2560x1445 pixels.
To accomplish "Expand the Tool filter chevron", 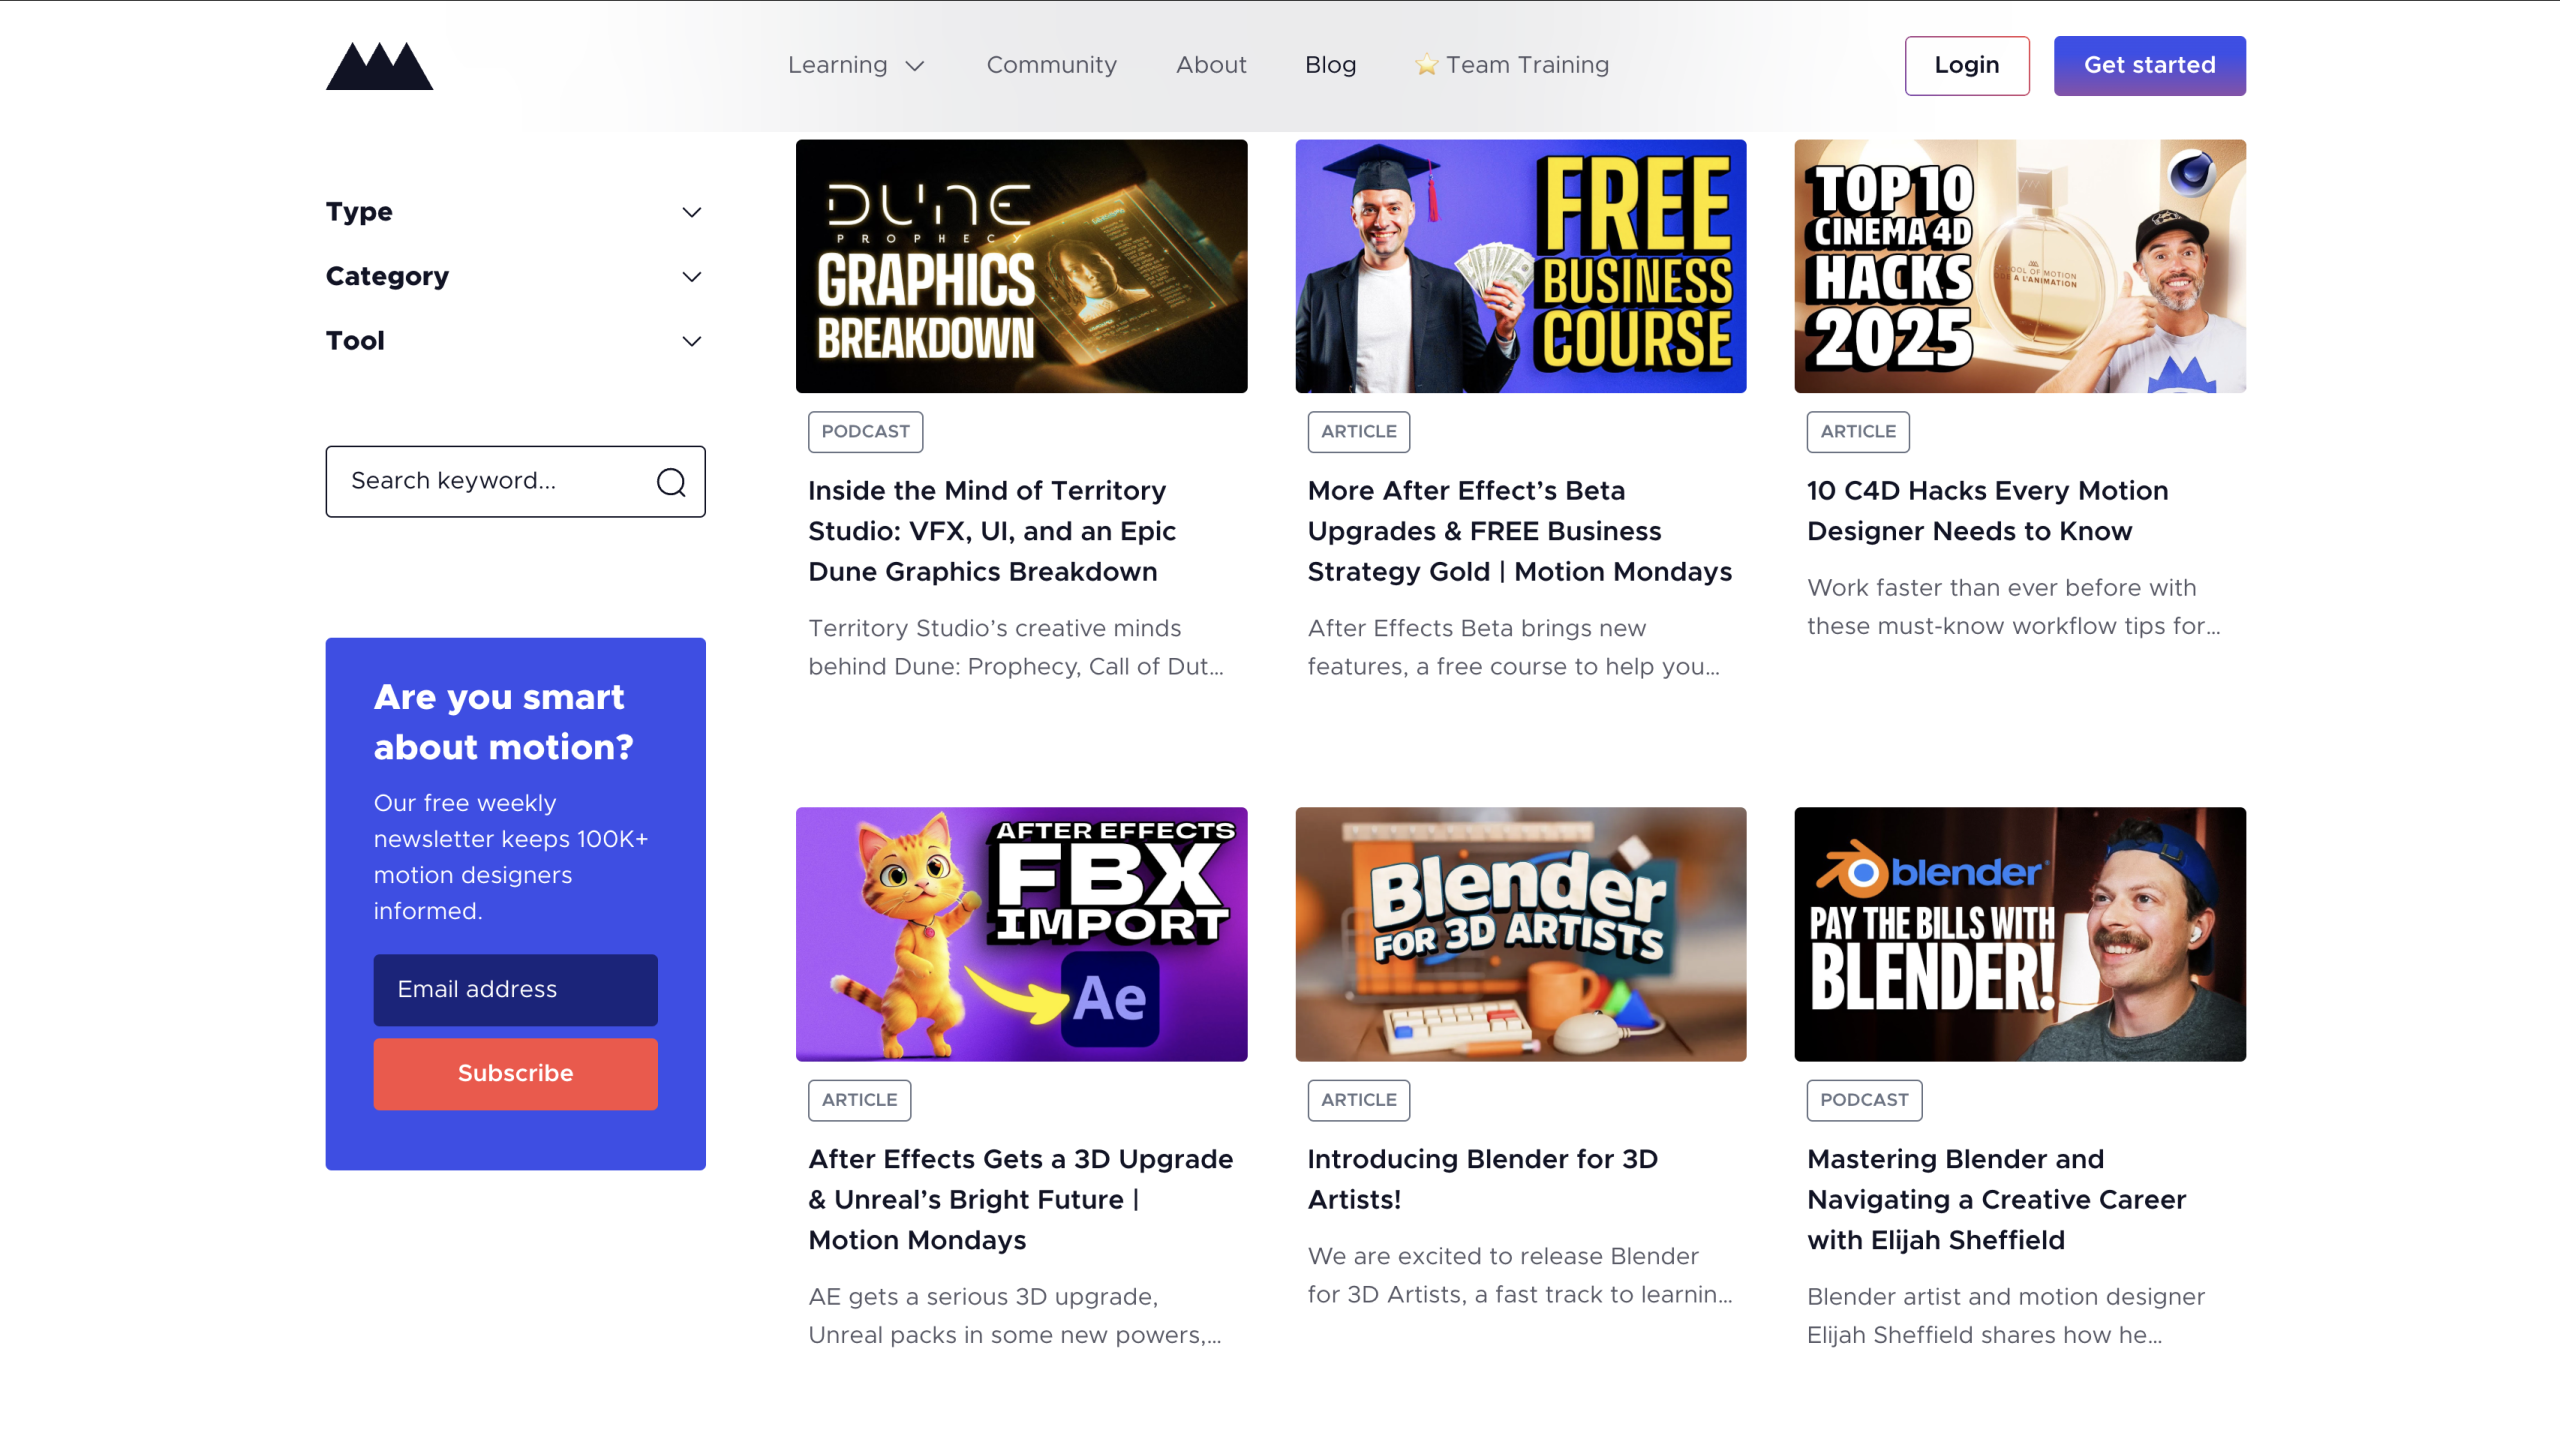I will 691,341.
